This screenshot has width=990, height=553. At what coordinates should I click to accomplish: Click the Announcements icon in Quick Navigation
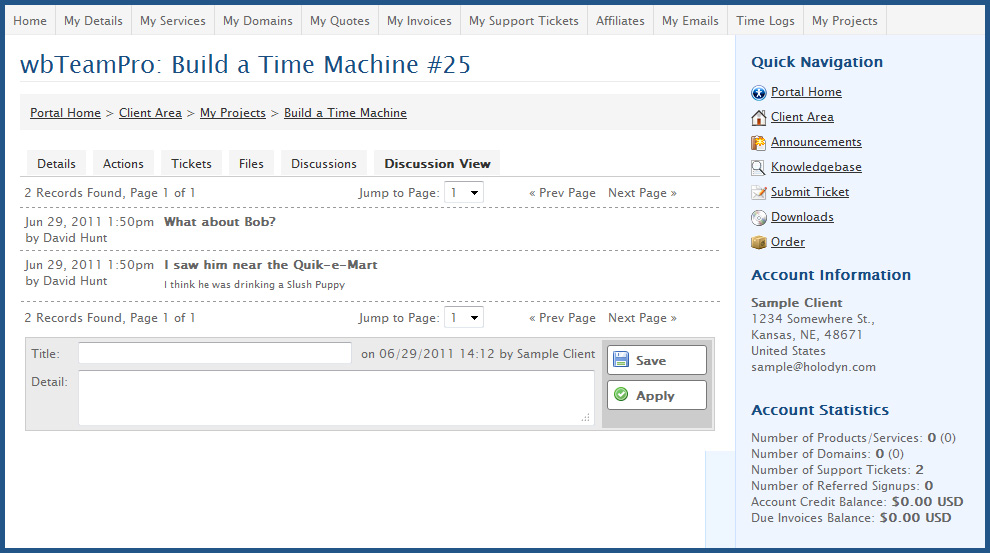pyautogui.click(x=758, y=143)
